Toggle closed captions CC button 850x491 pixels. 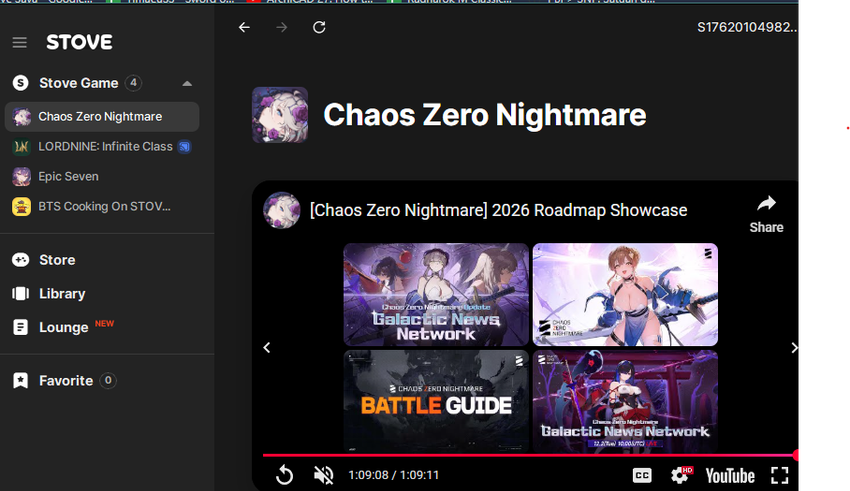pyautogui.click(x=642, y=475)
